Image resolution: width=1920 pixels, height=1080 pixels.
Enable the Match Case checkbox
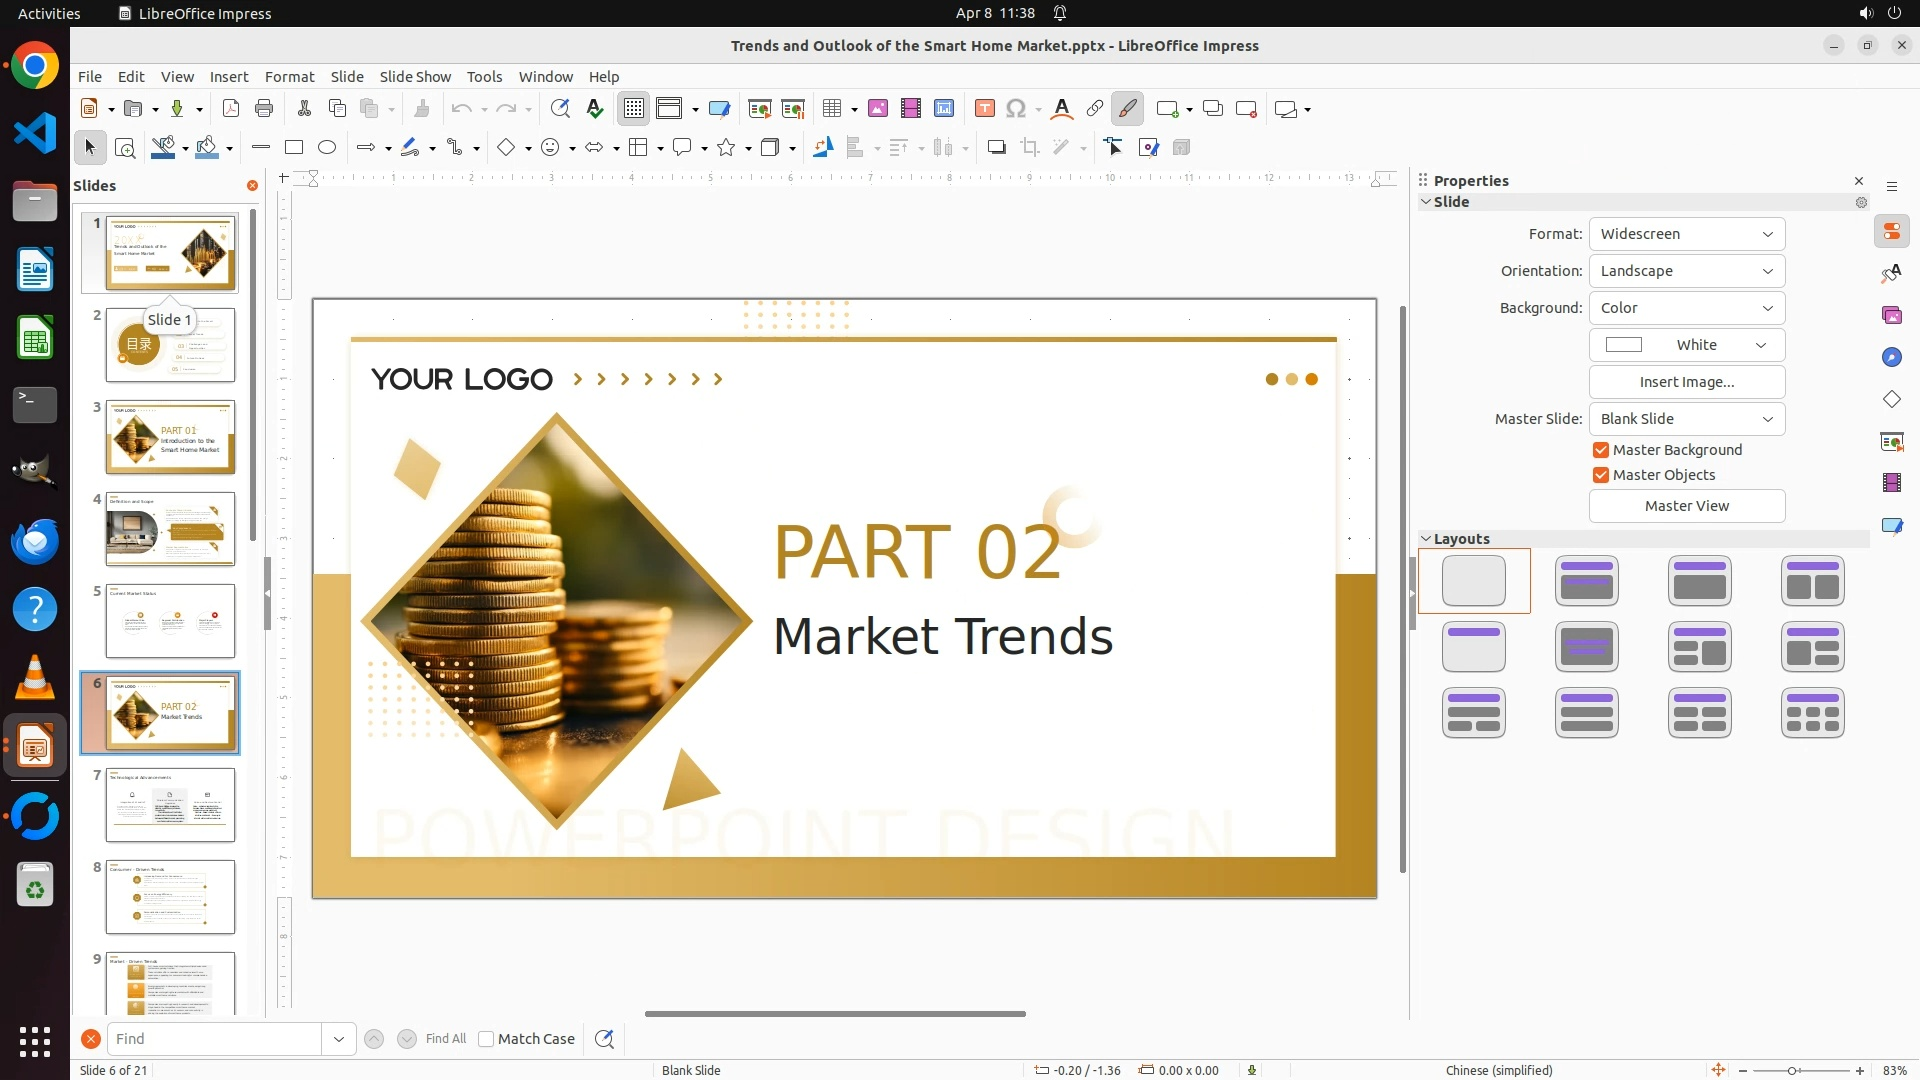[486, 1039]
